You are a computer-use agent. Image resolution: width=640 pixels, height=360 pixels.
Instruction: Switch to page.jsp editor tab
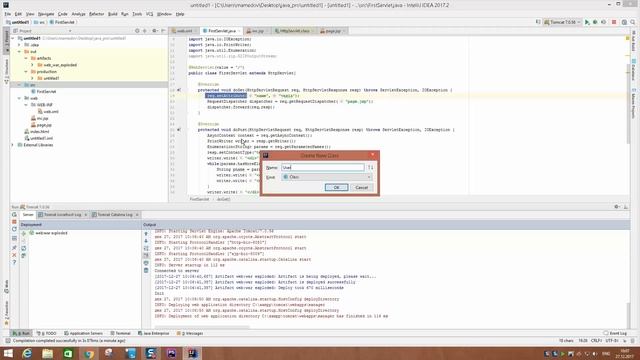pos(332,31)
